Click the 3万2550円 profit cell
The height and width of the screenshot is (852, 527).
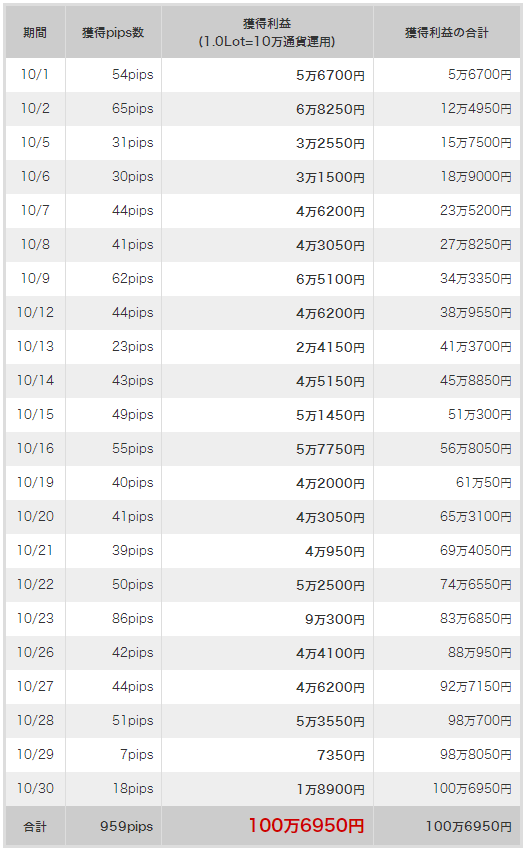pos(267,143)
